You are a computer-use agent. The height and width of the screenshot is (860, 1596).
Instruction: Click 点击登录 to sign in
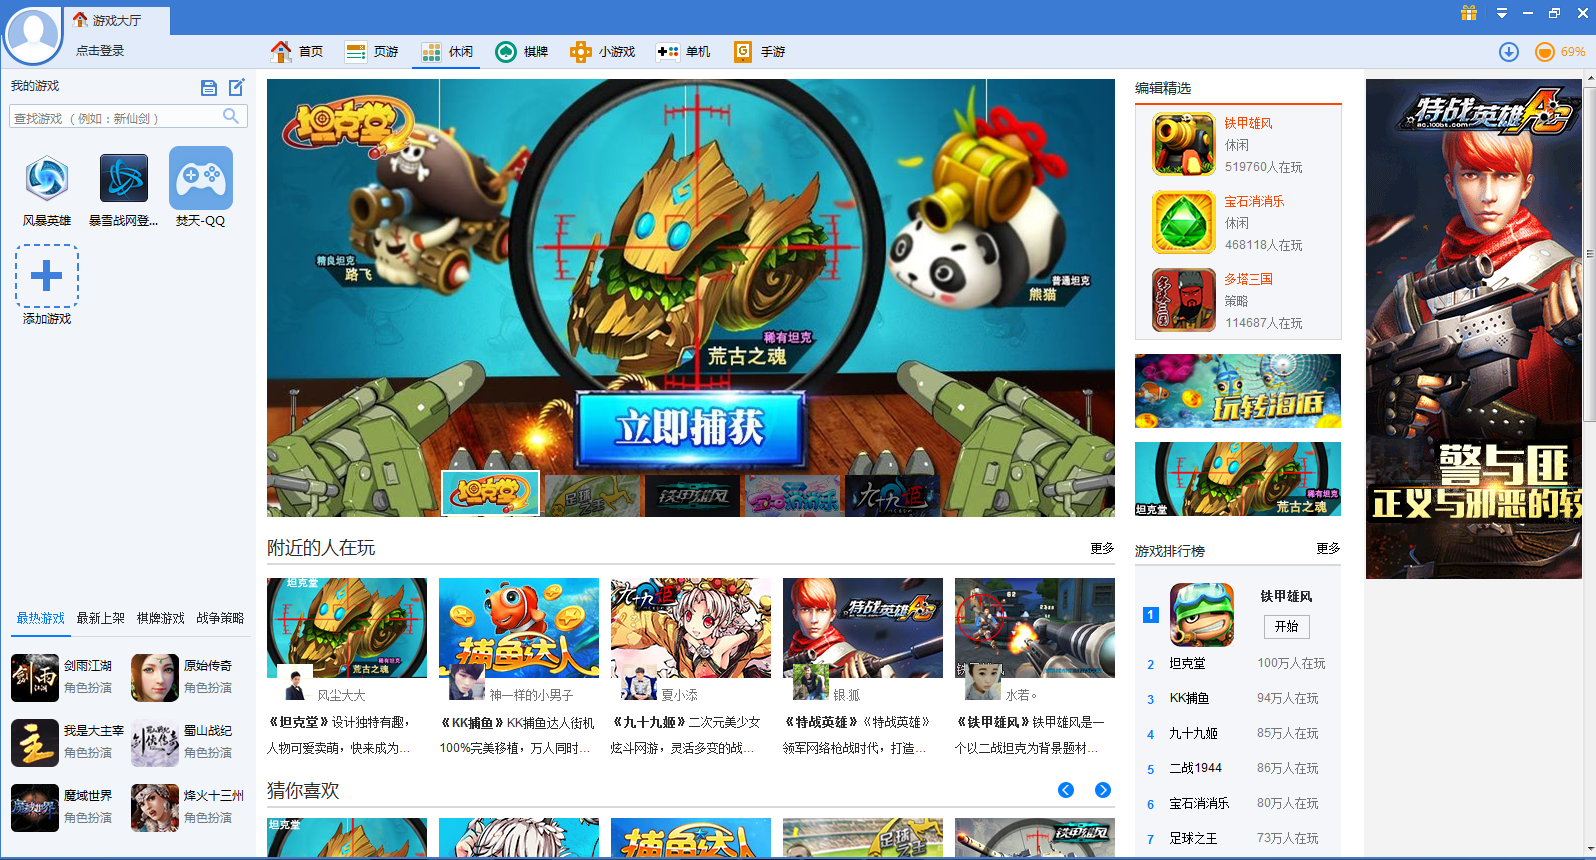(x=100, y=51)
